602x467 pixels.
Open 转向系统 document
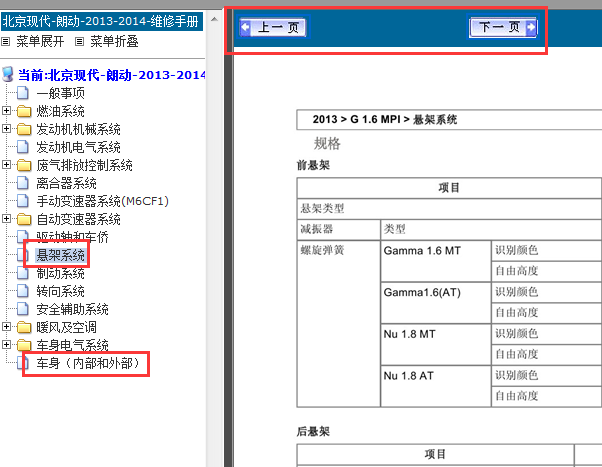pyautogui.click(x=61, y=291)
